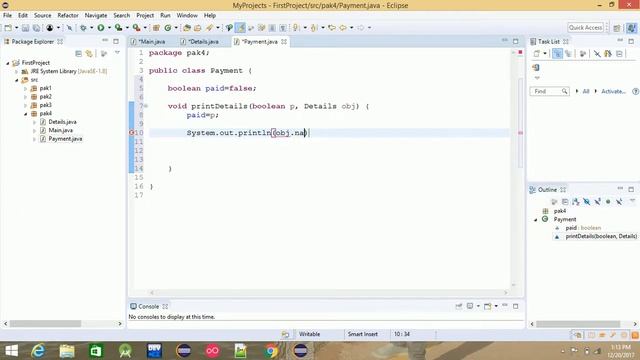Toggle Categorized view in Task List

tap(557, 53)
